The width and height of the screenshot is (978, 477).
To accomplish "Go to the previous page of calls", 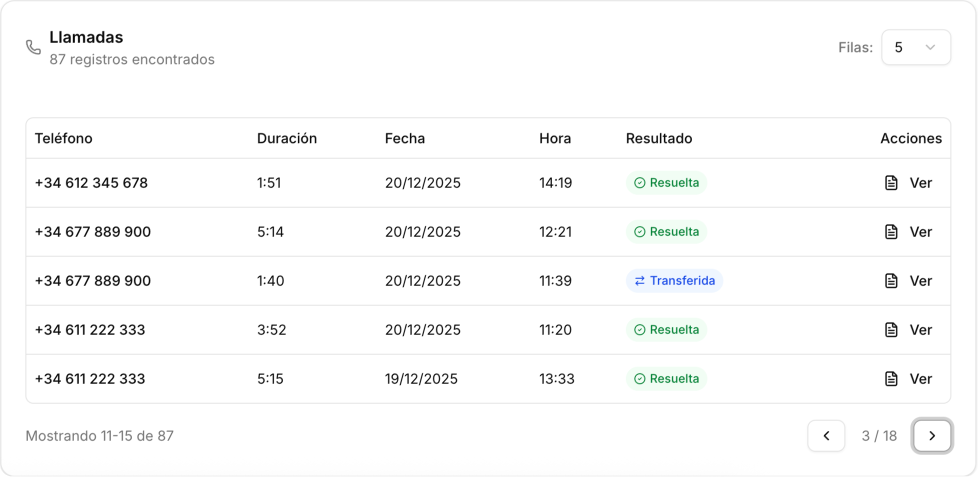I will pyautogui.click(x=826, y=436).
